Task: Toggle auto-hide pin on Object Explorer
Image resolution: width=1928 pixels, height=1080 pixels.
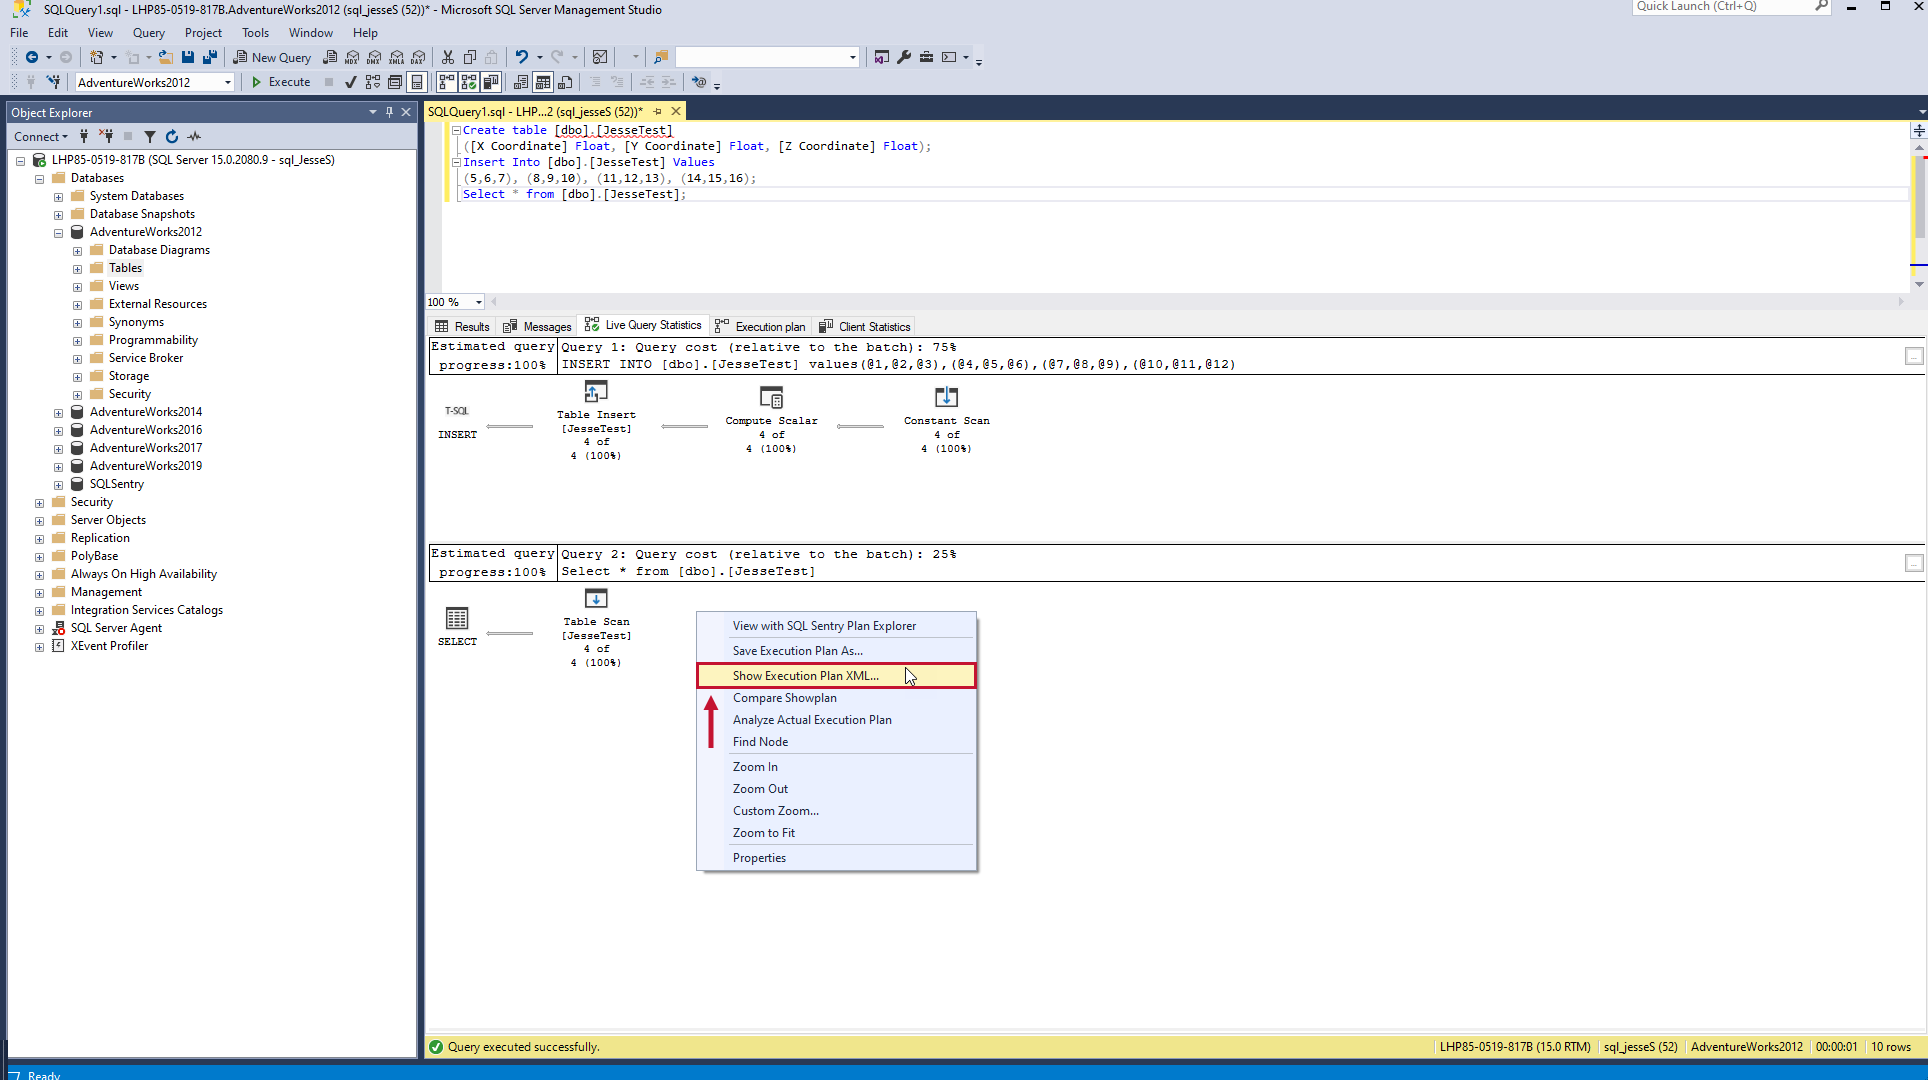Action: pos(389,112)
